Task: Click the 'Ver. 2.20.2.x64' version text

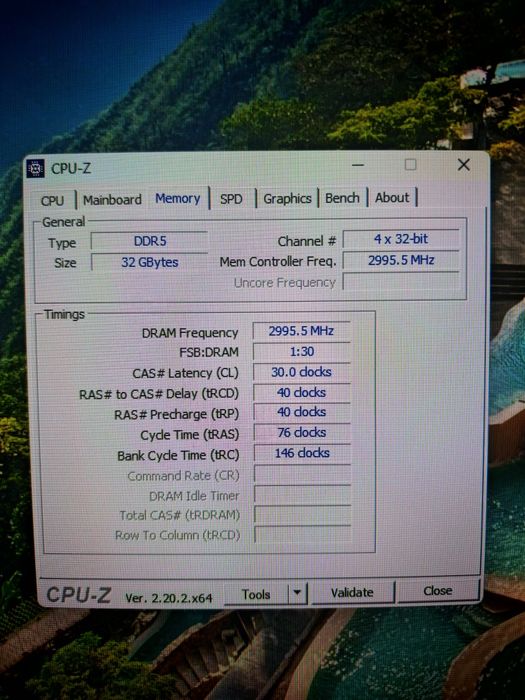Action: point(169,598)
